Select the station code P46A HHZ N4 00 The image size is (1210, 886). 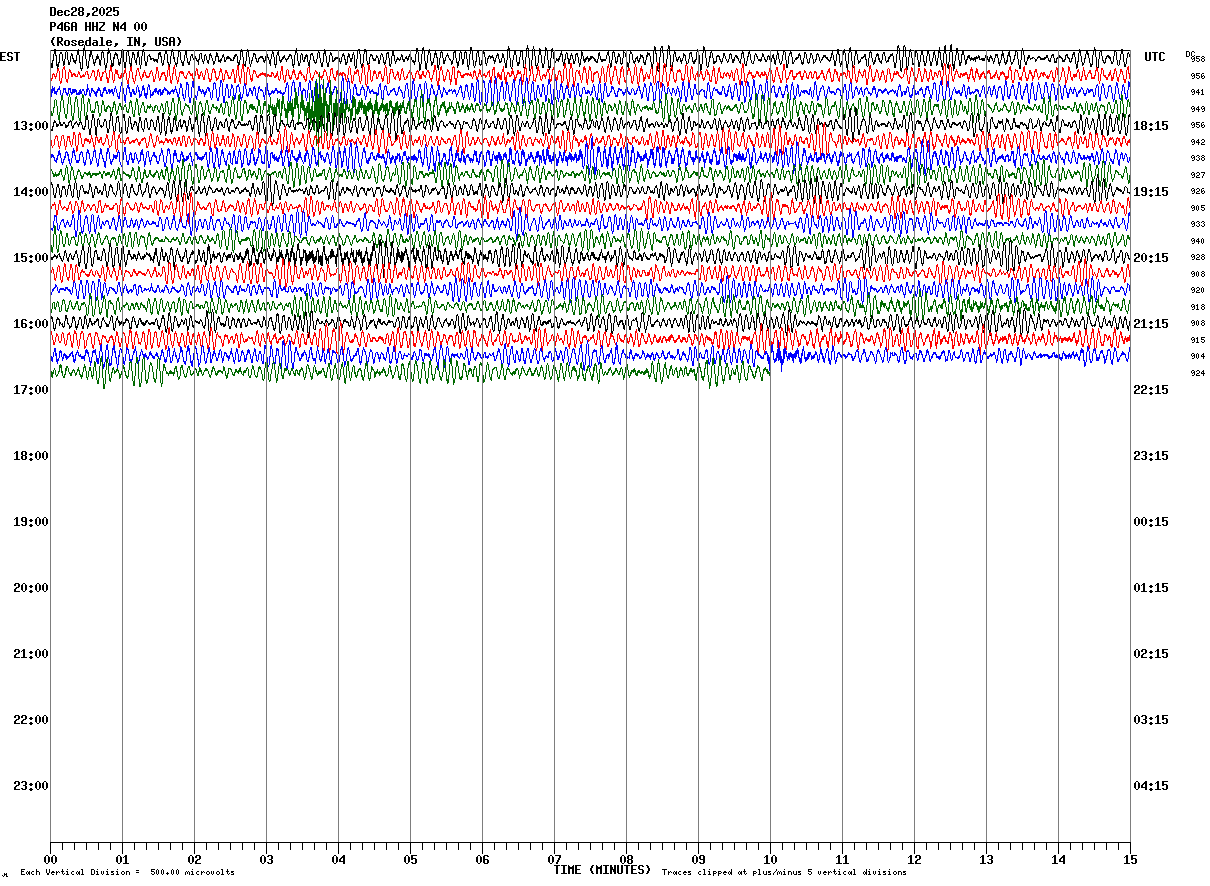click(98, 27)
